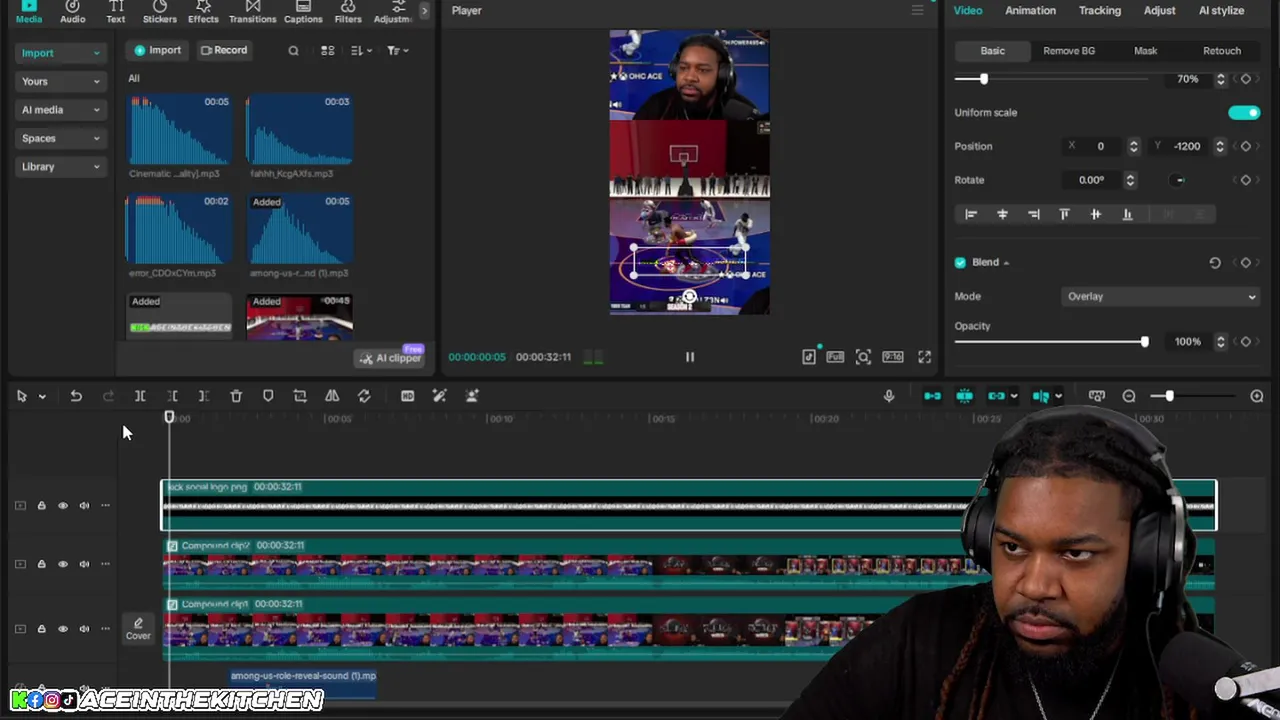The image size is (1280, 720).
Task: Undo the last edit
Action: click(x=76, y=396)
